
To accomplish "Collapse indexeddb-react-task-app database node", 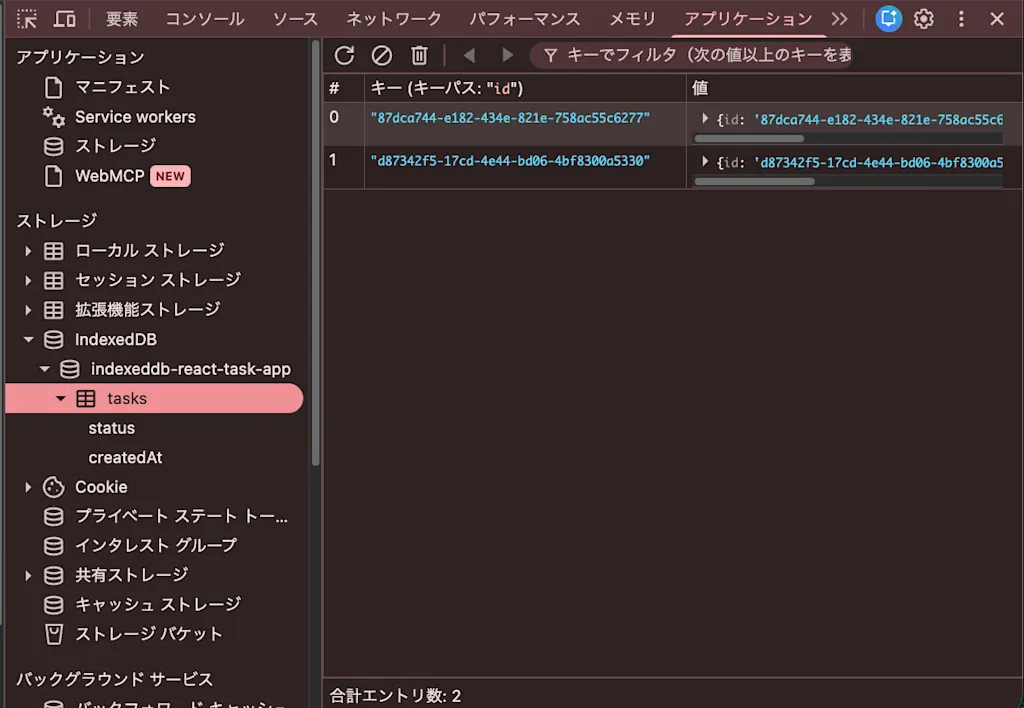I will [x=44, y=369].
